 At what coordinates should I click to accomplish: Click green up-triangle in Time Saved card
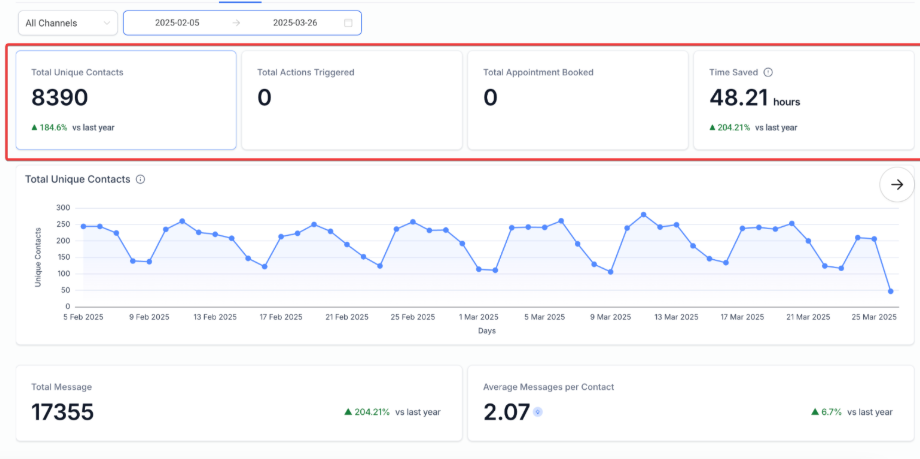713,128
